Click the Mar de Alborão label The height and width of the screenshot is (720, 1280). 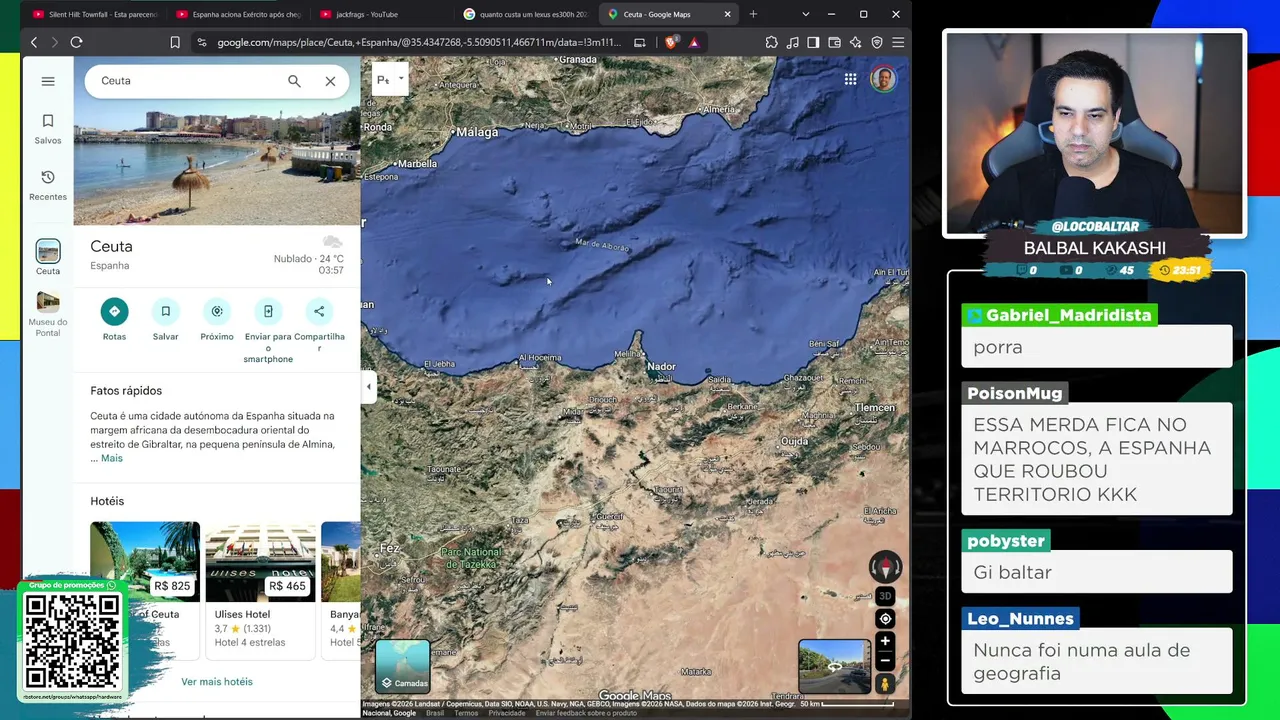(x=602, y=245)
